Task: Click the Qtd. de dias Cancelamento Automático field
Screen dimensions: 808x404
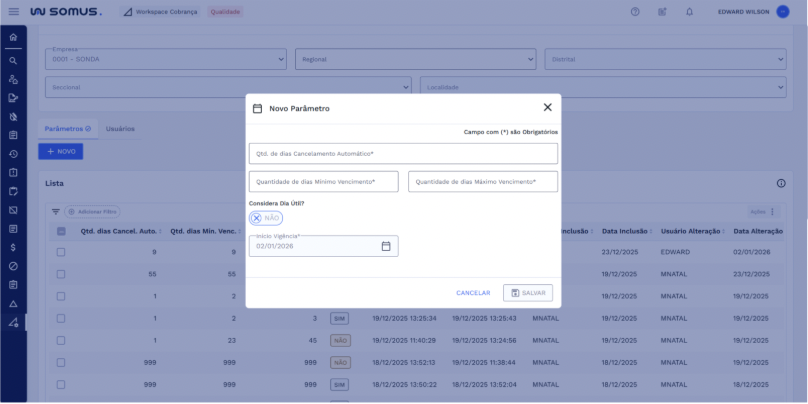Action: 403,154
